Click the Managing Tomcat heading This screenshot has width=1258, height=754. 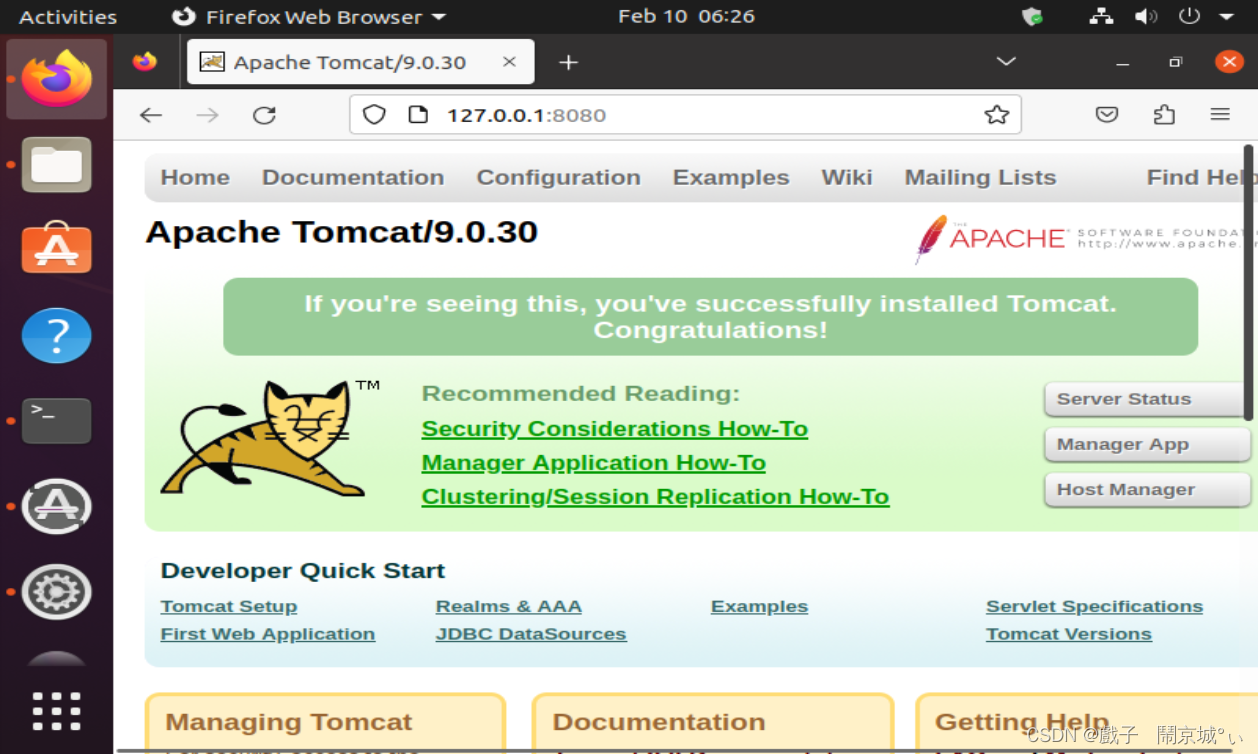(288, 722)
